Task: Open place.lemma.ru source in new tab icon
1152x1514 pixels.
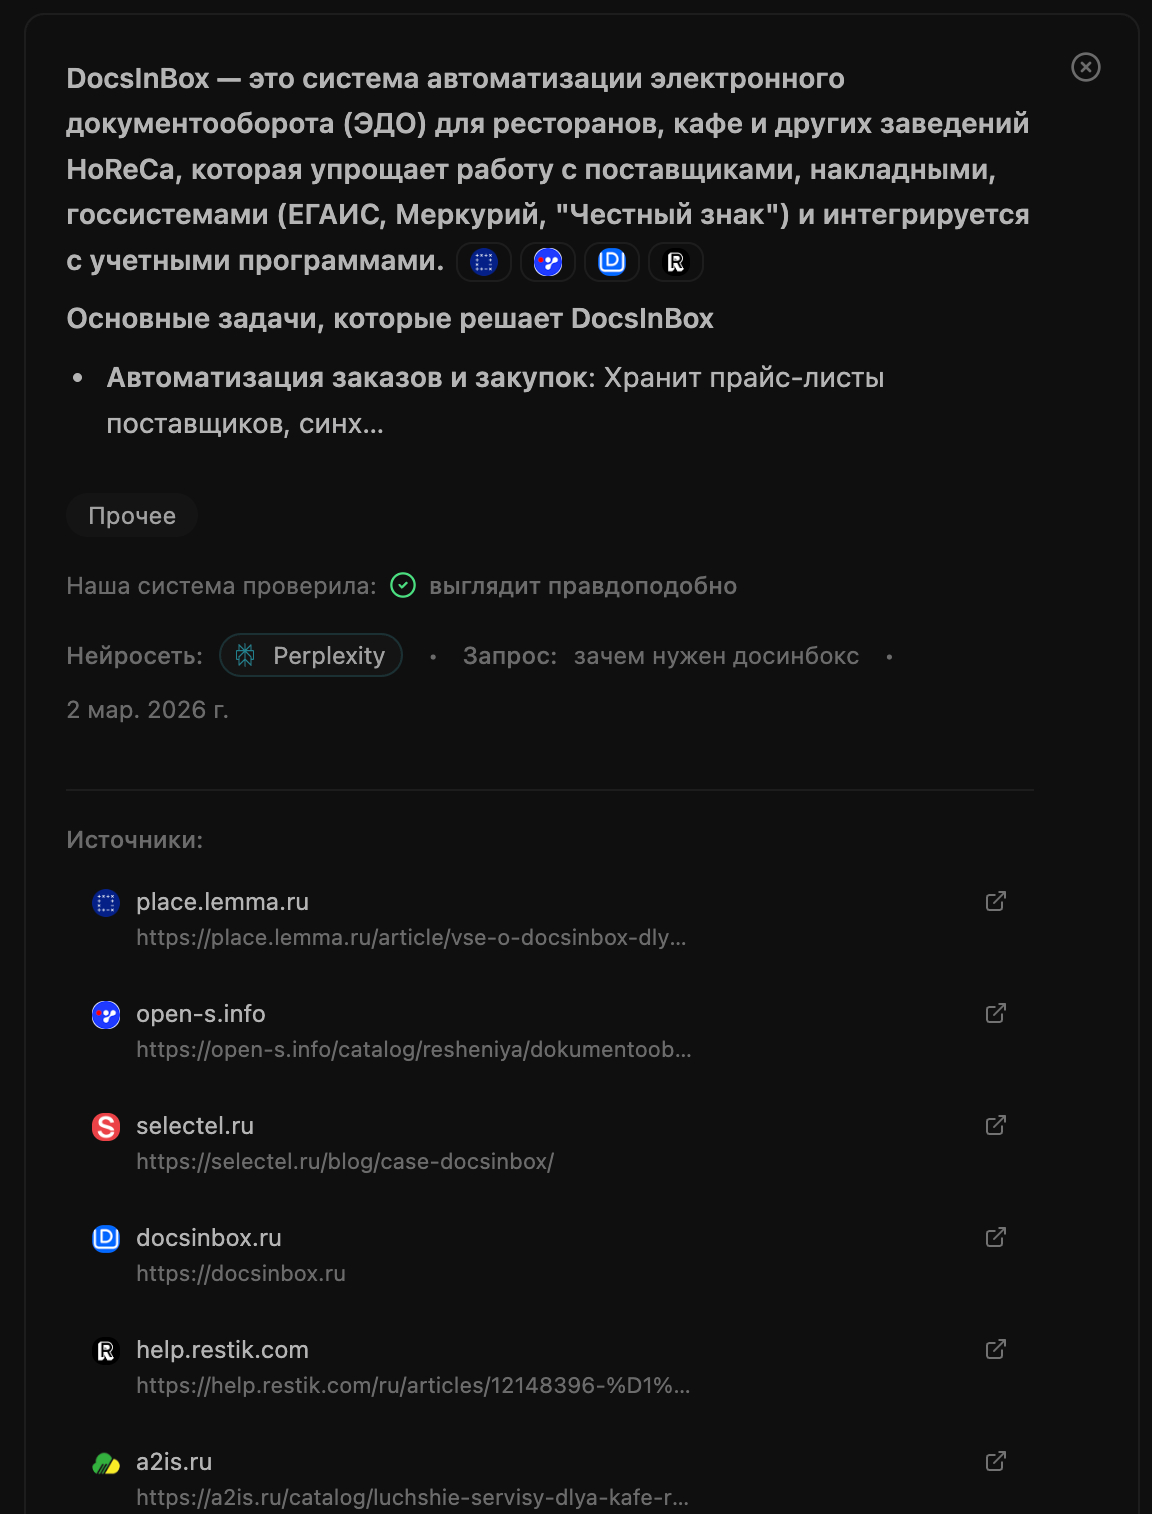Action: tap(995, 901)
